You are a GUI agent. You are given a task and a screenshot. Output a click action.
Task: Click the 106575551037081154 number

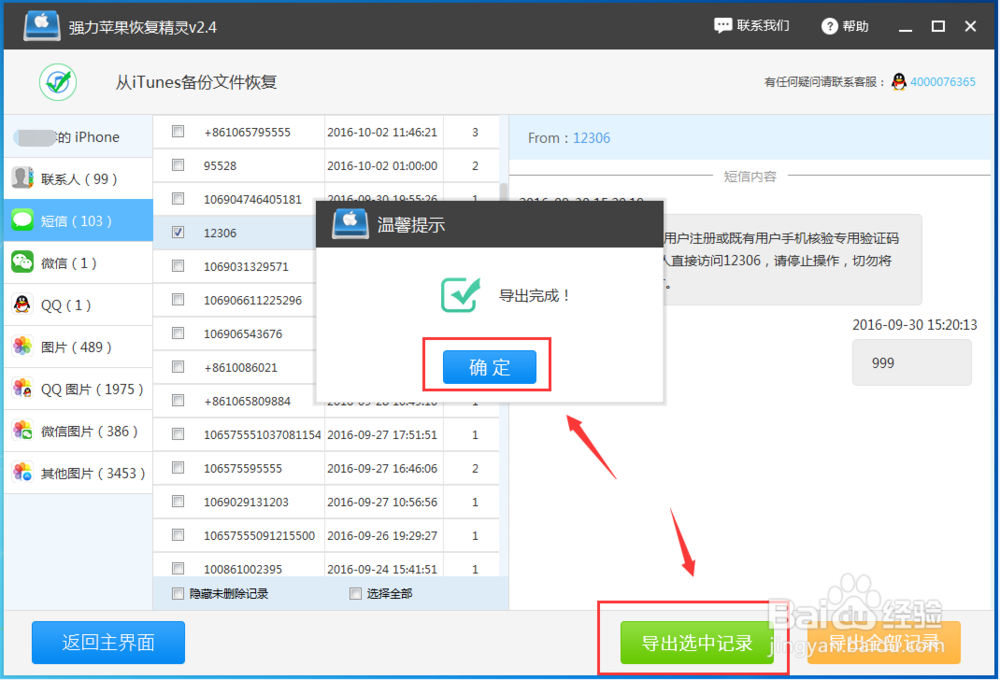pyautogui.click(x=262, y=435)
